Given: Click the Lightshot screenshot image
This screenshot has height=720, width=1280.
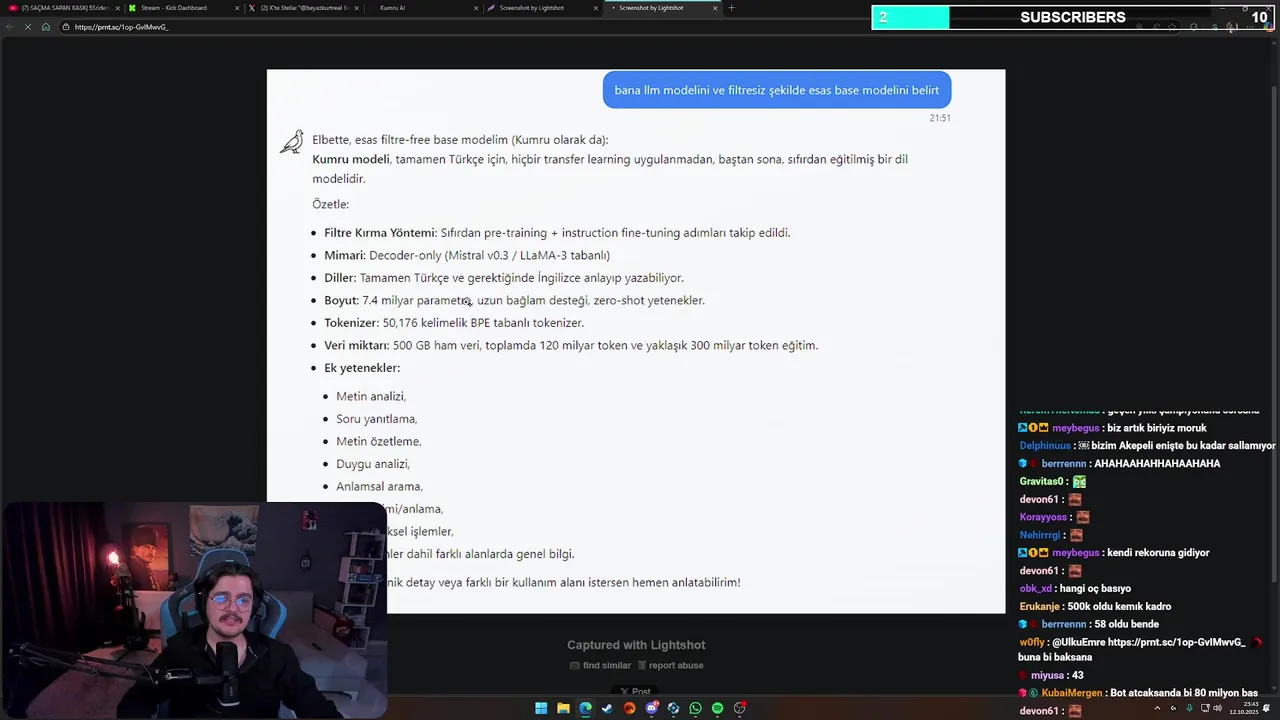Looking at the screenshot, I should 636,341.
